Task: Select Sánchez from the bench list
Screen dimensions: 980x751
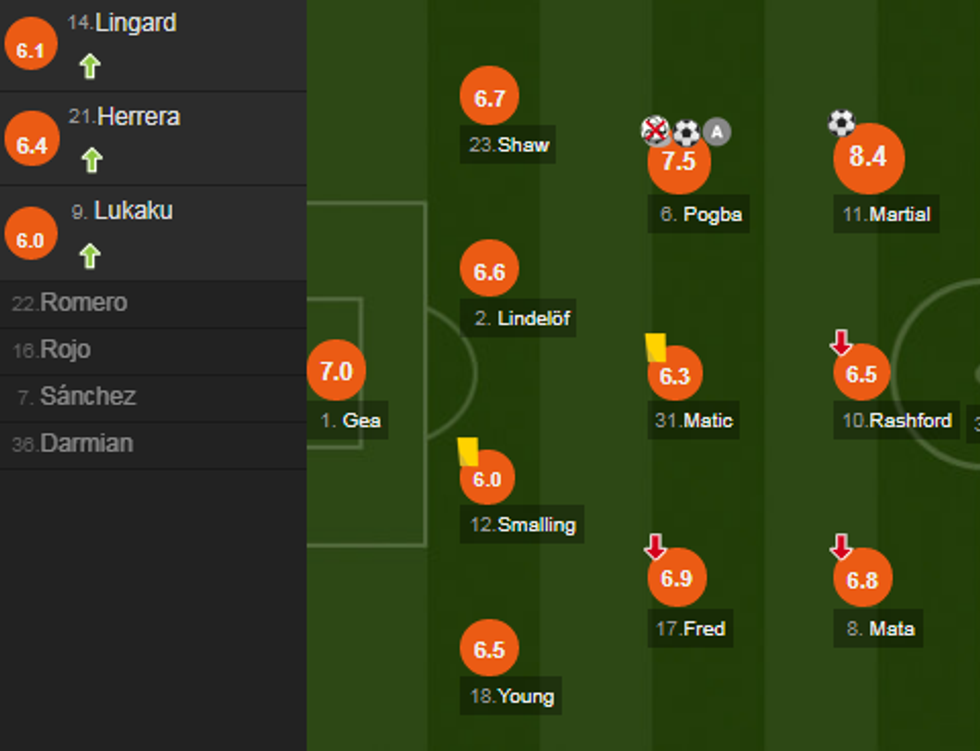Action: click(88, 396)
